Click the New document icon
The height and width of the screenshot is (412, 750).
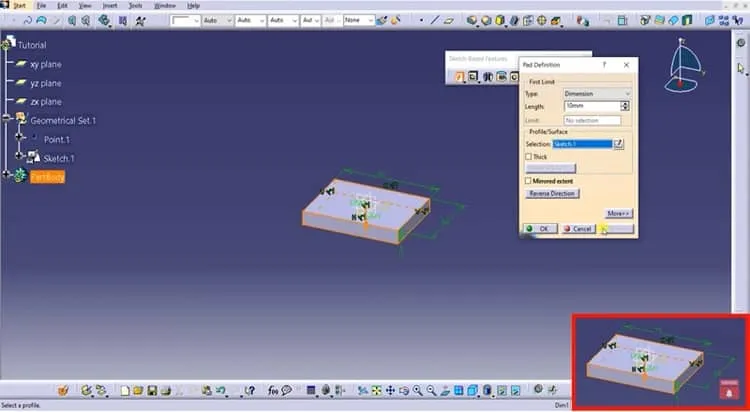pos(125,391)
